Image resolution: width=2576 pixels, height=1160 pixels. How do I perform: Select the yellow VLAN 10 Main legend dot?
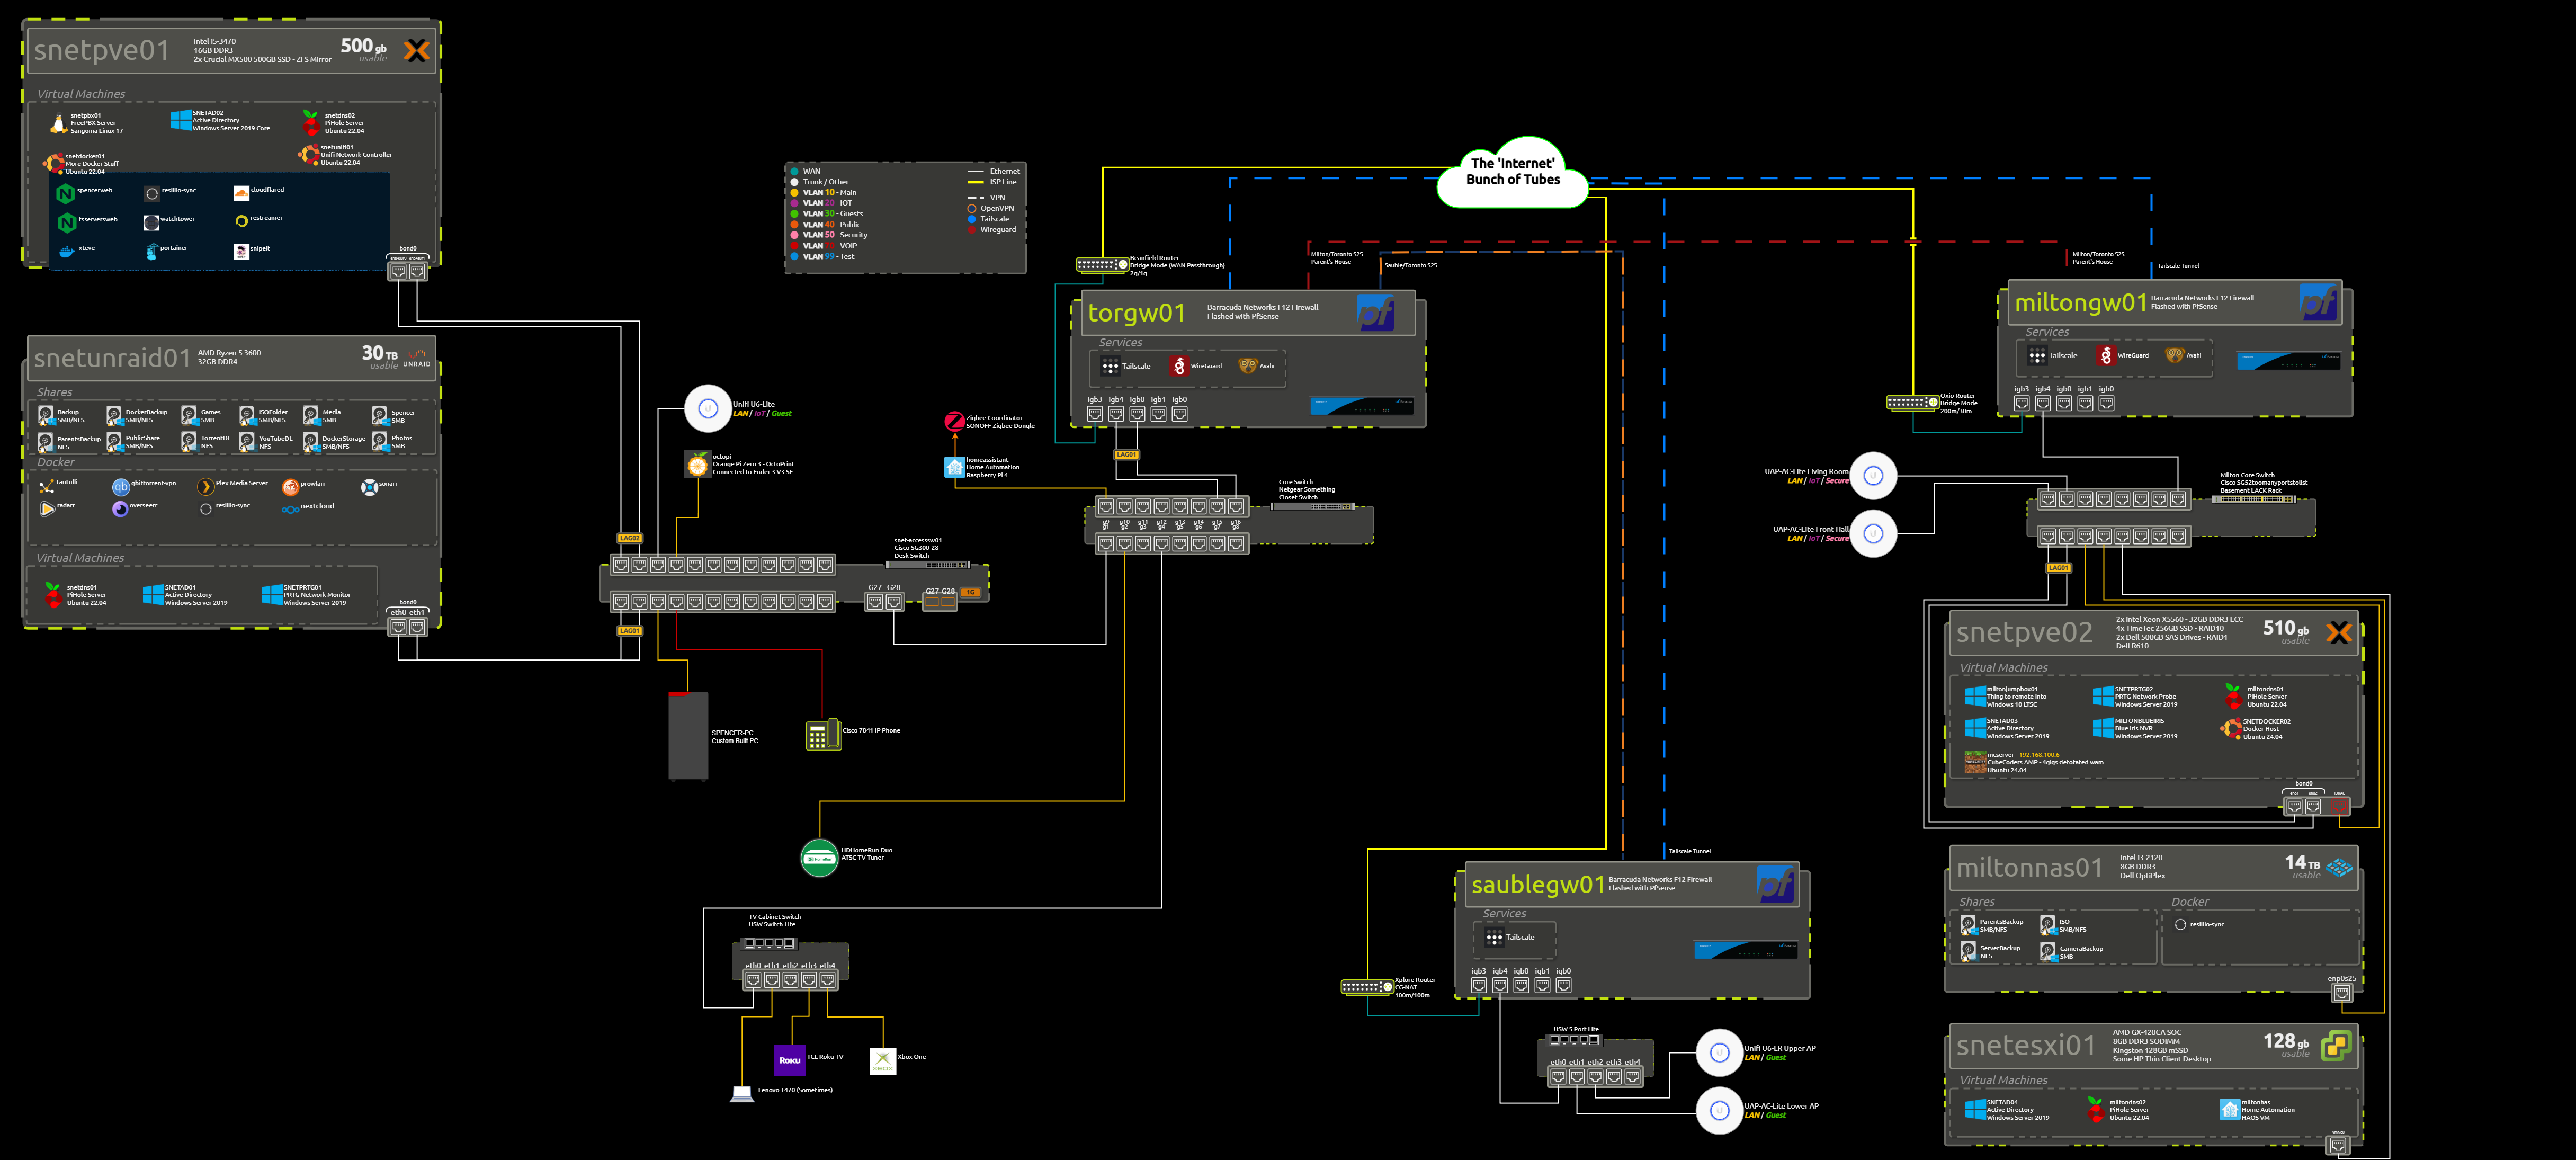coord(794,192)
